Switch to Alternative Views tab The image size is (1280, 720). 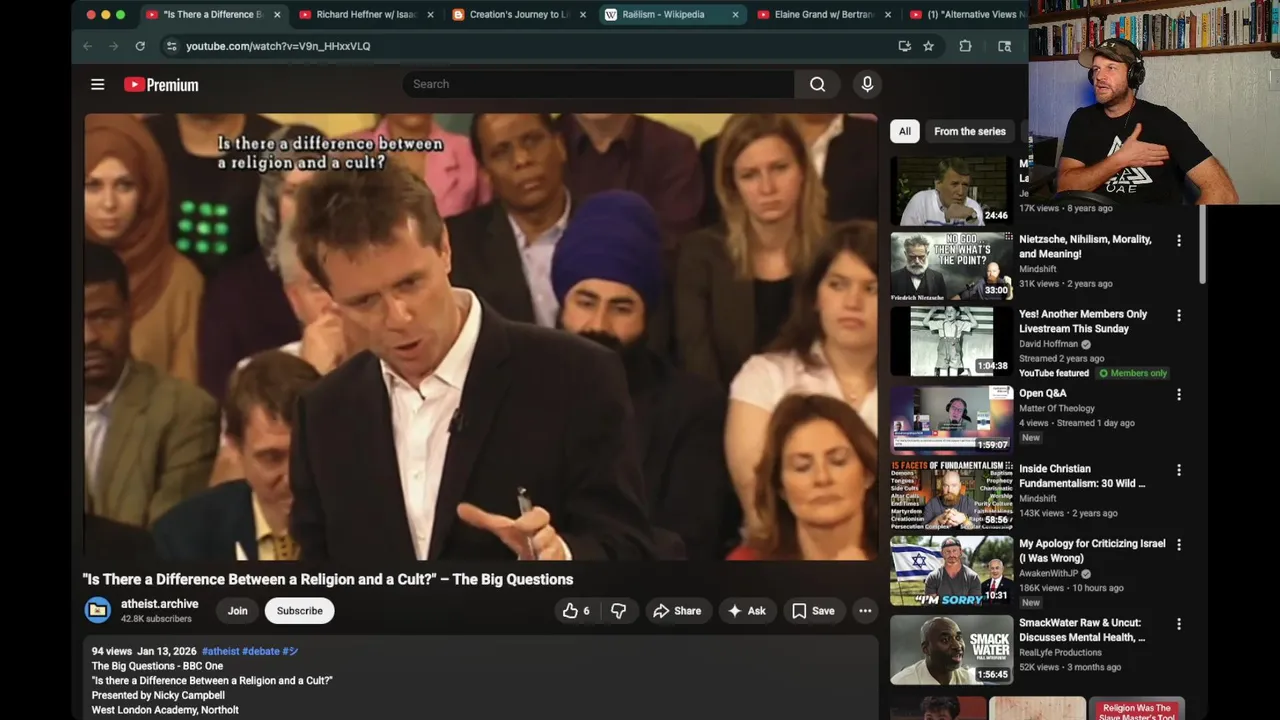tap(966, 15)
